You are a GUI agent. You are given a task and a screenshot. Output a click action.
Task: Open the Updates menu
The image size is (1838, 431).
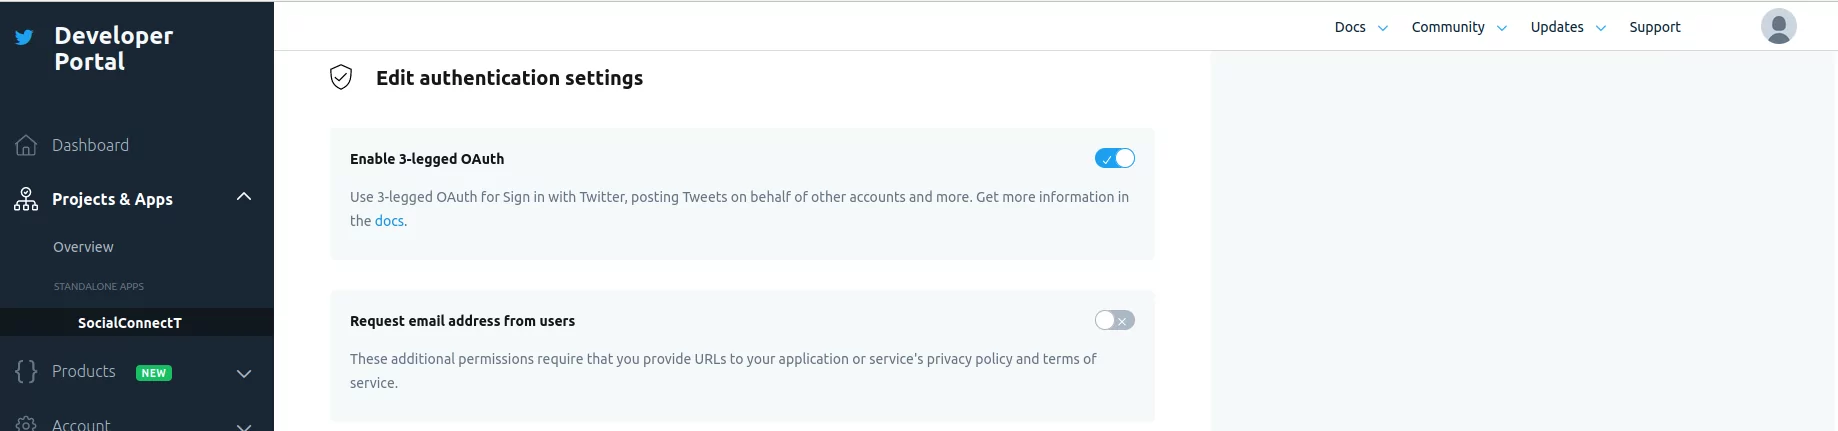coord(1568,27)
